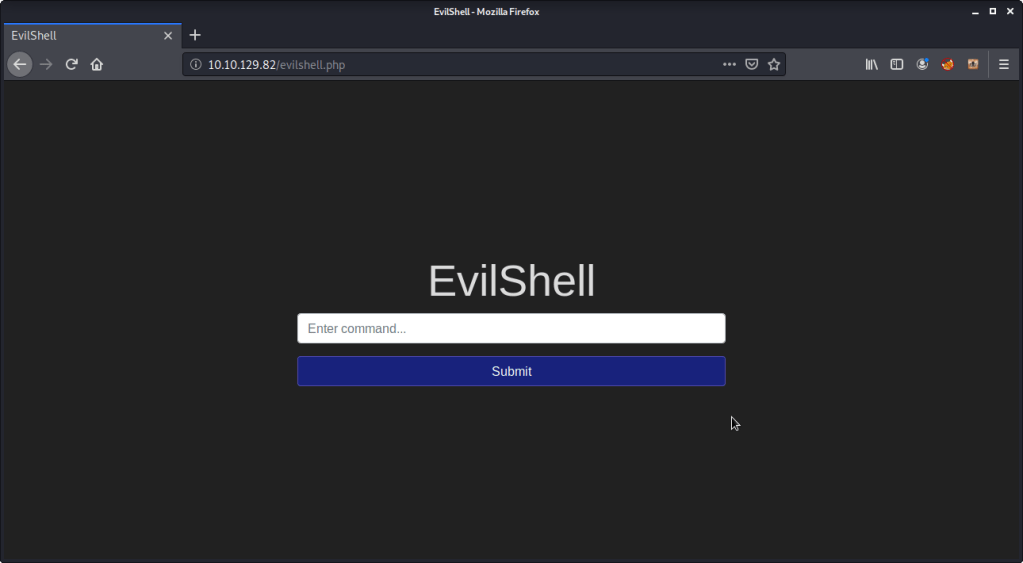Click the browser back arrow button
The height and width of the screenshot is (563, 1023).
(x=20, y=64)
